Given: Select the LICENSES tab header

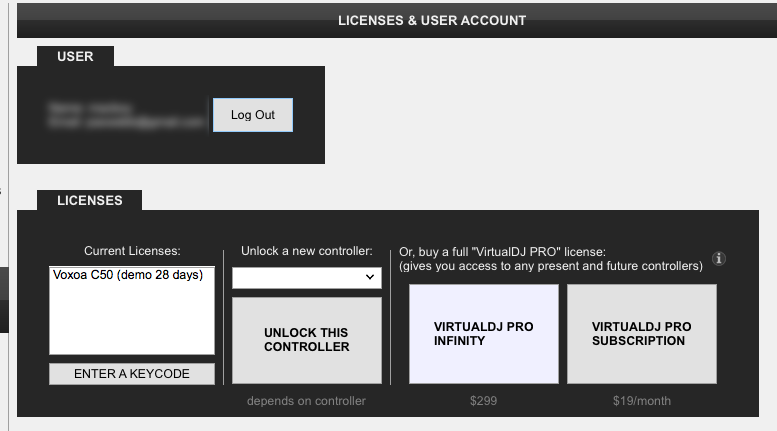Looking at the screenshot, I should click(x=90, y=200).
